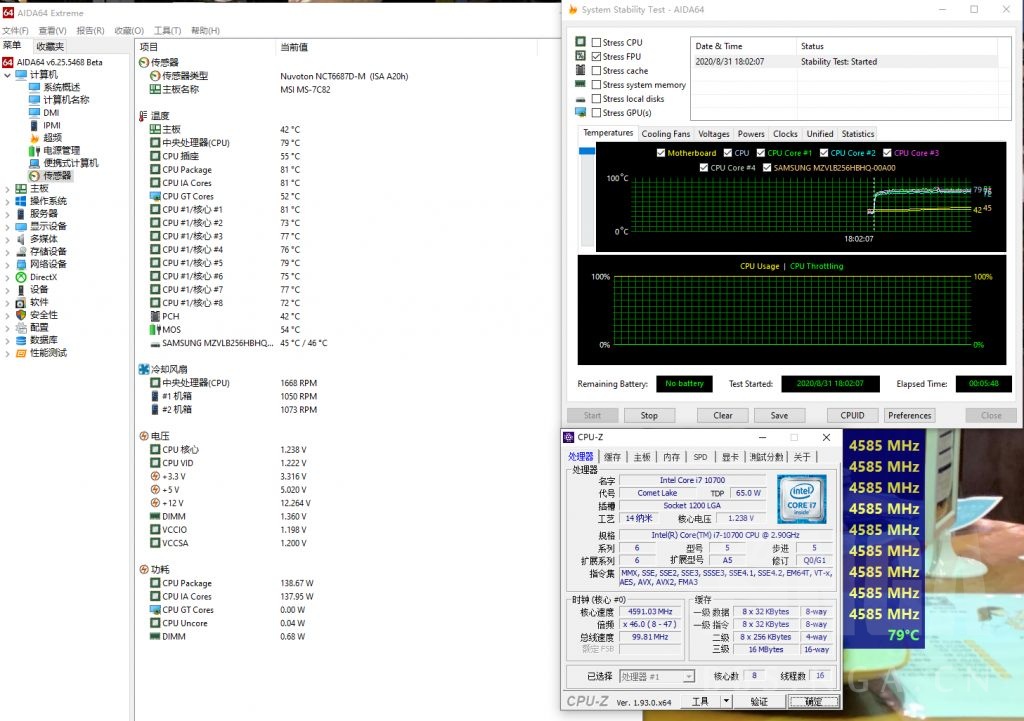Toggle the CPU Core #1 graph checkbox

[x=760, y=153]
